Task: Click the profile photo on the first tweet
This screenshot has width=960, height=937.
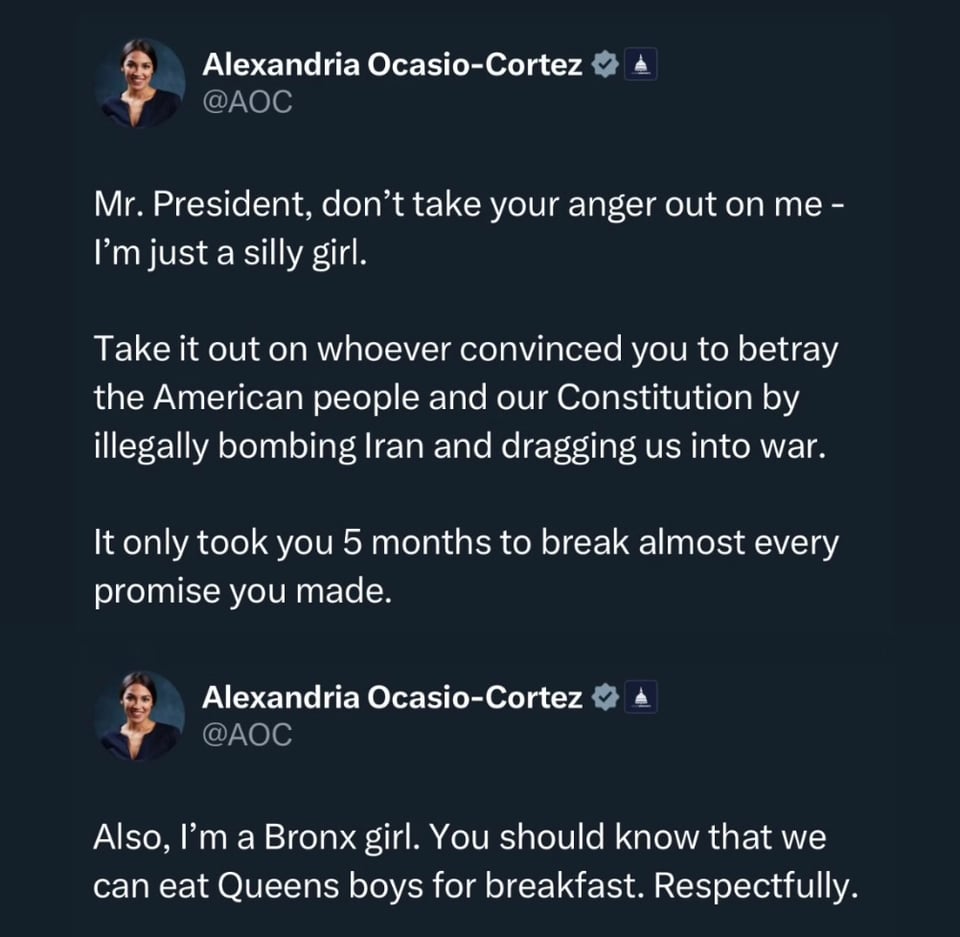Action: tap(140, 83)
